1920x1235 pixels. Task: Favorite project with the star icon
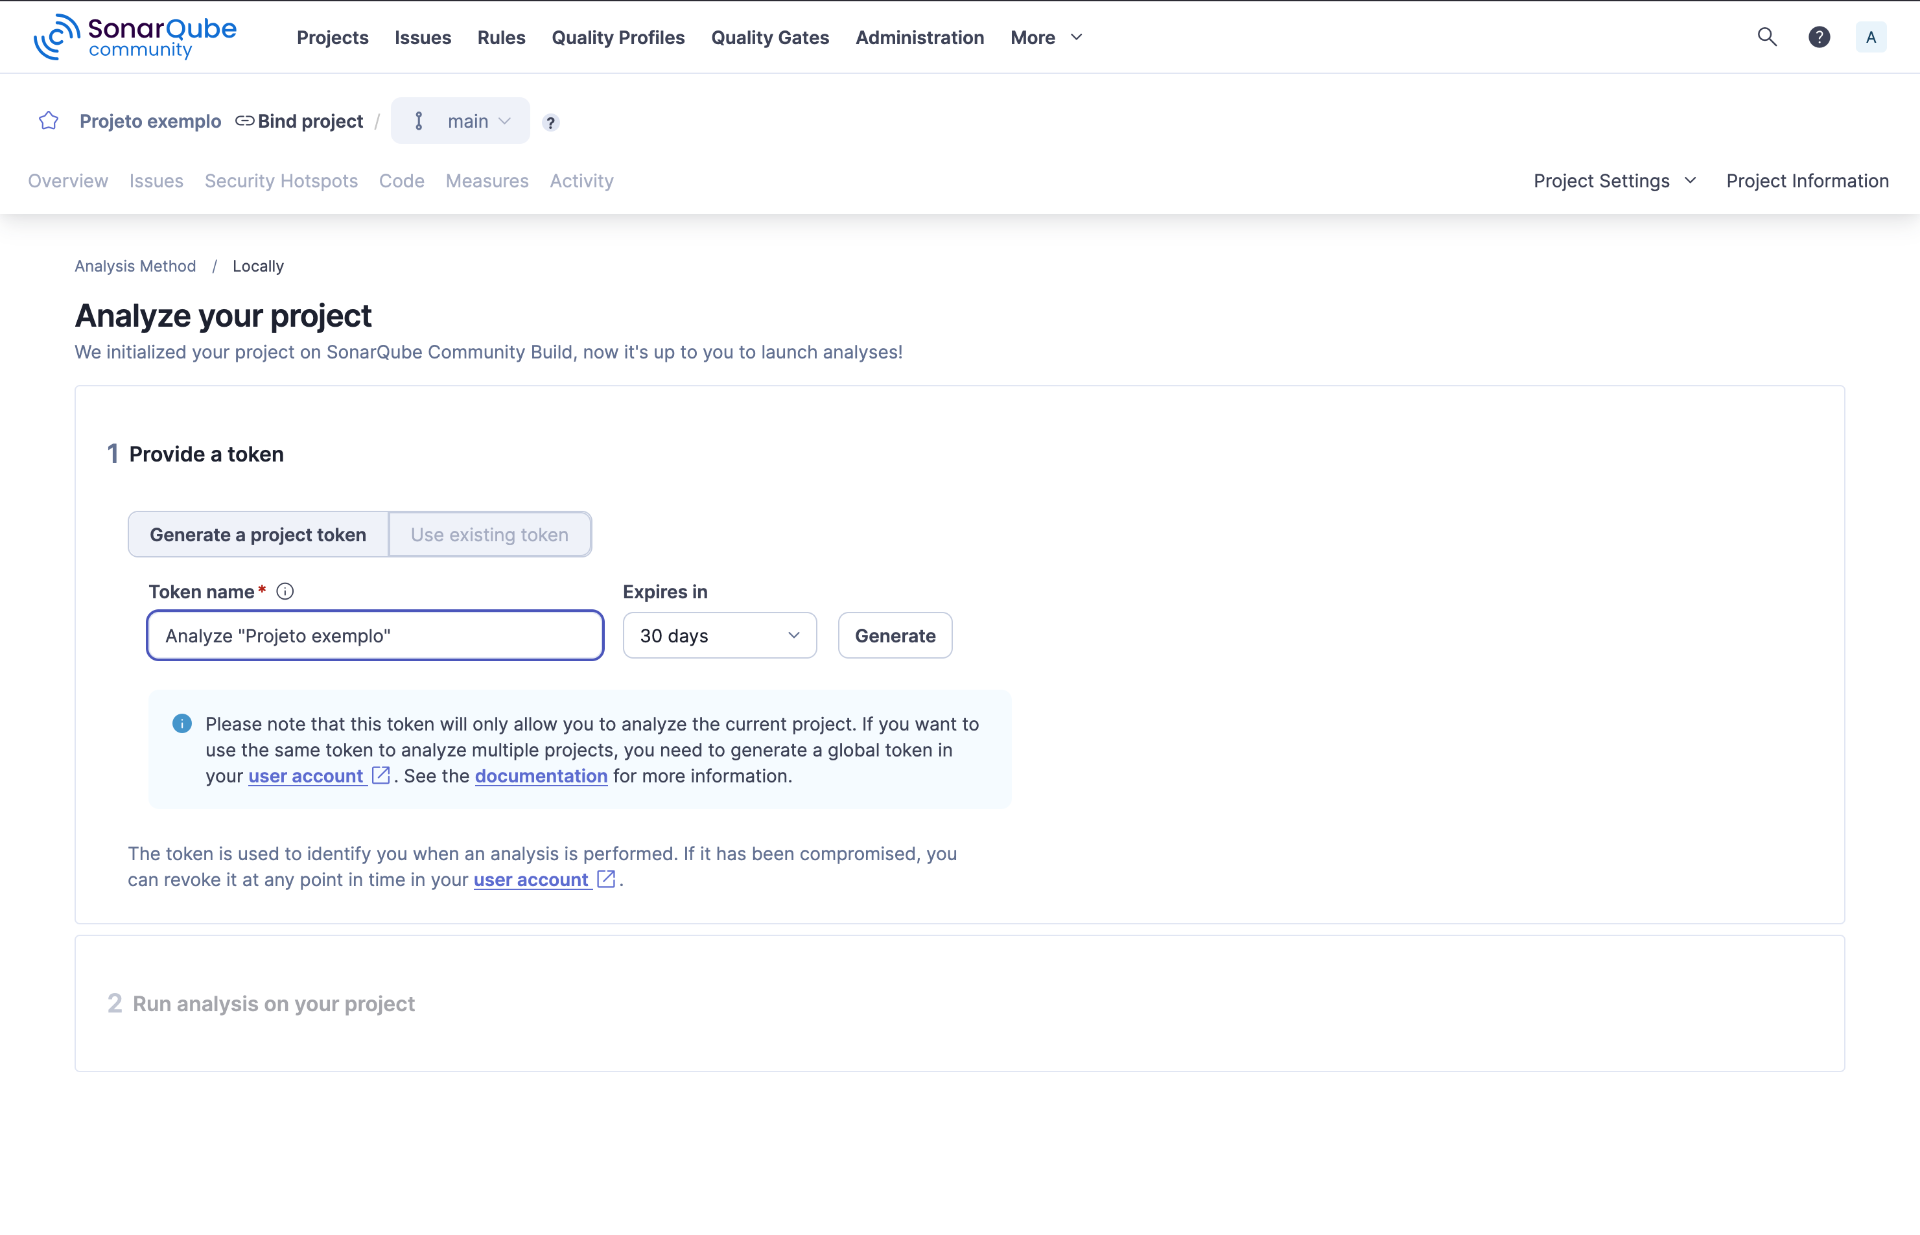tap(48, 121)
